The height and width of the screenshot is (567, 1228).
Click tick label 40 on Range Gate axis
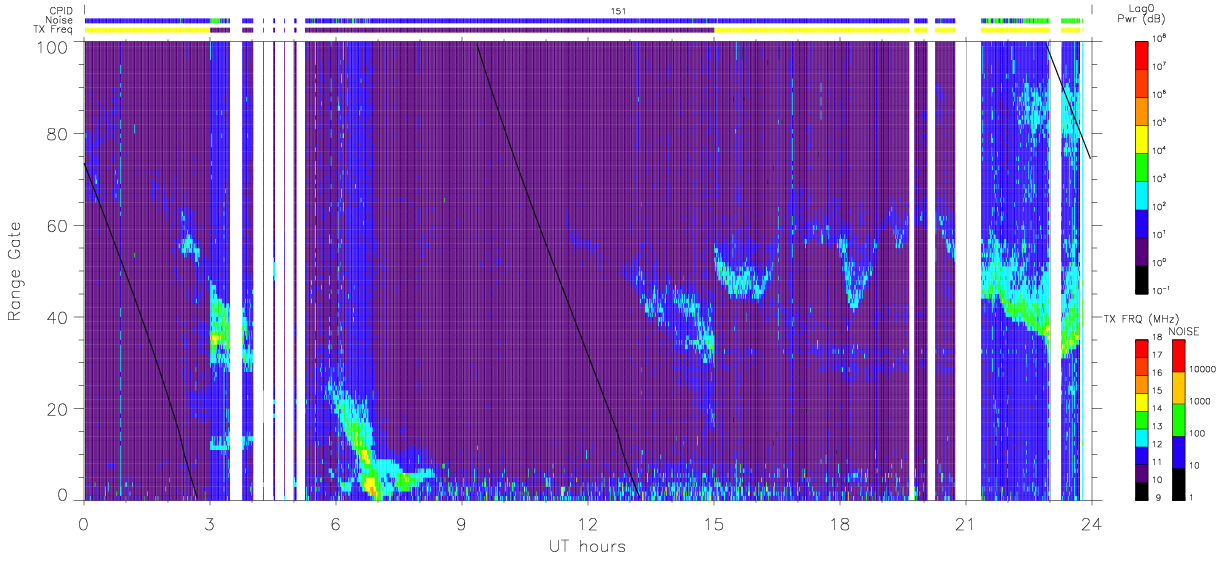59,318
